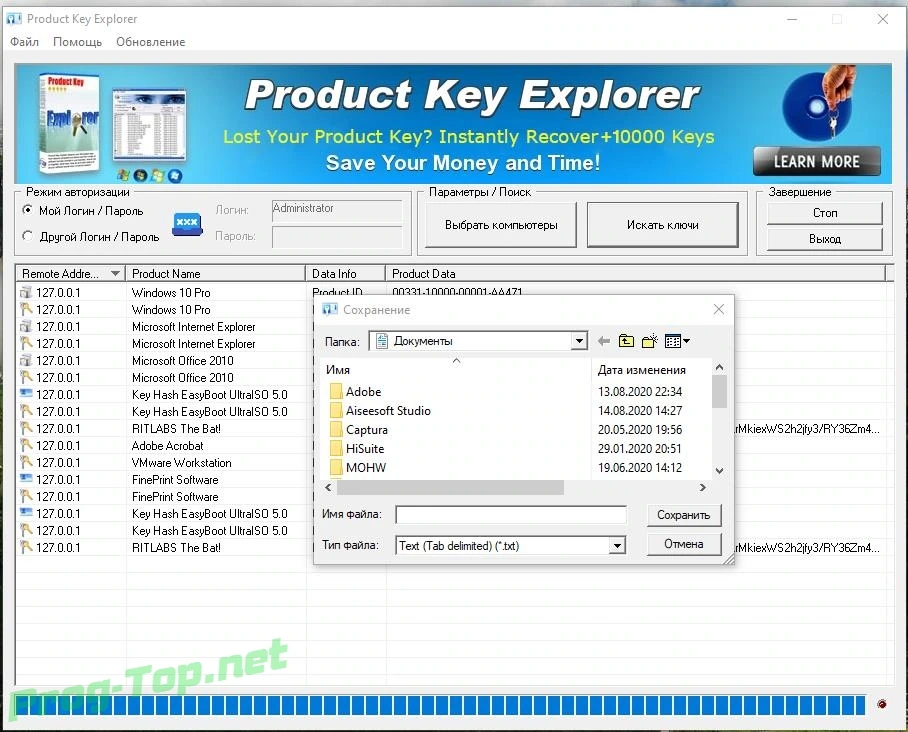Click Сохранить in the save dialog
This screenshot has height=732, width=908.
coord(683,515)
